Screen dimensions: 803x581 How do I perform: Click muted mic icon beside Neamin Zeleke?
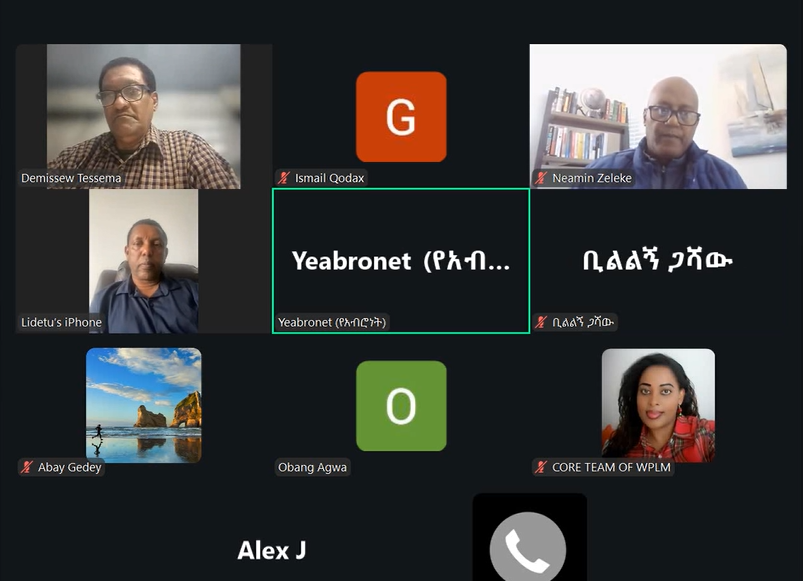pos(541,178)
